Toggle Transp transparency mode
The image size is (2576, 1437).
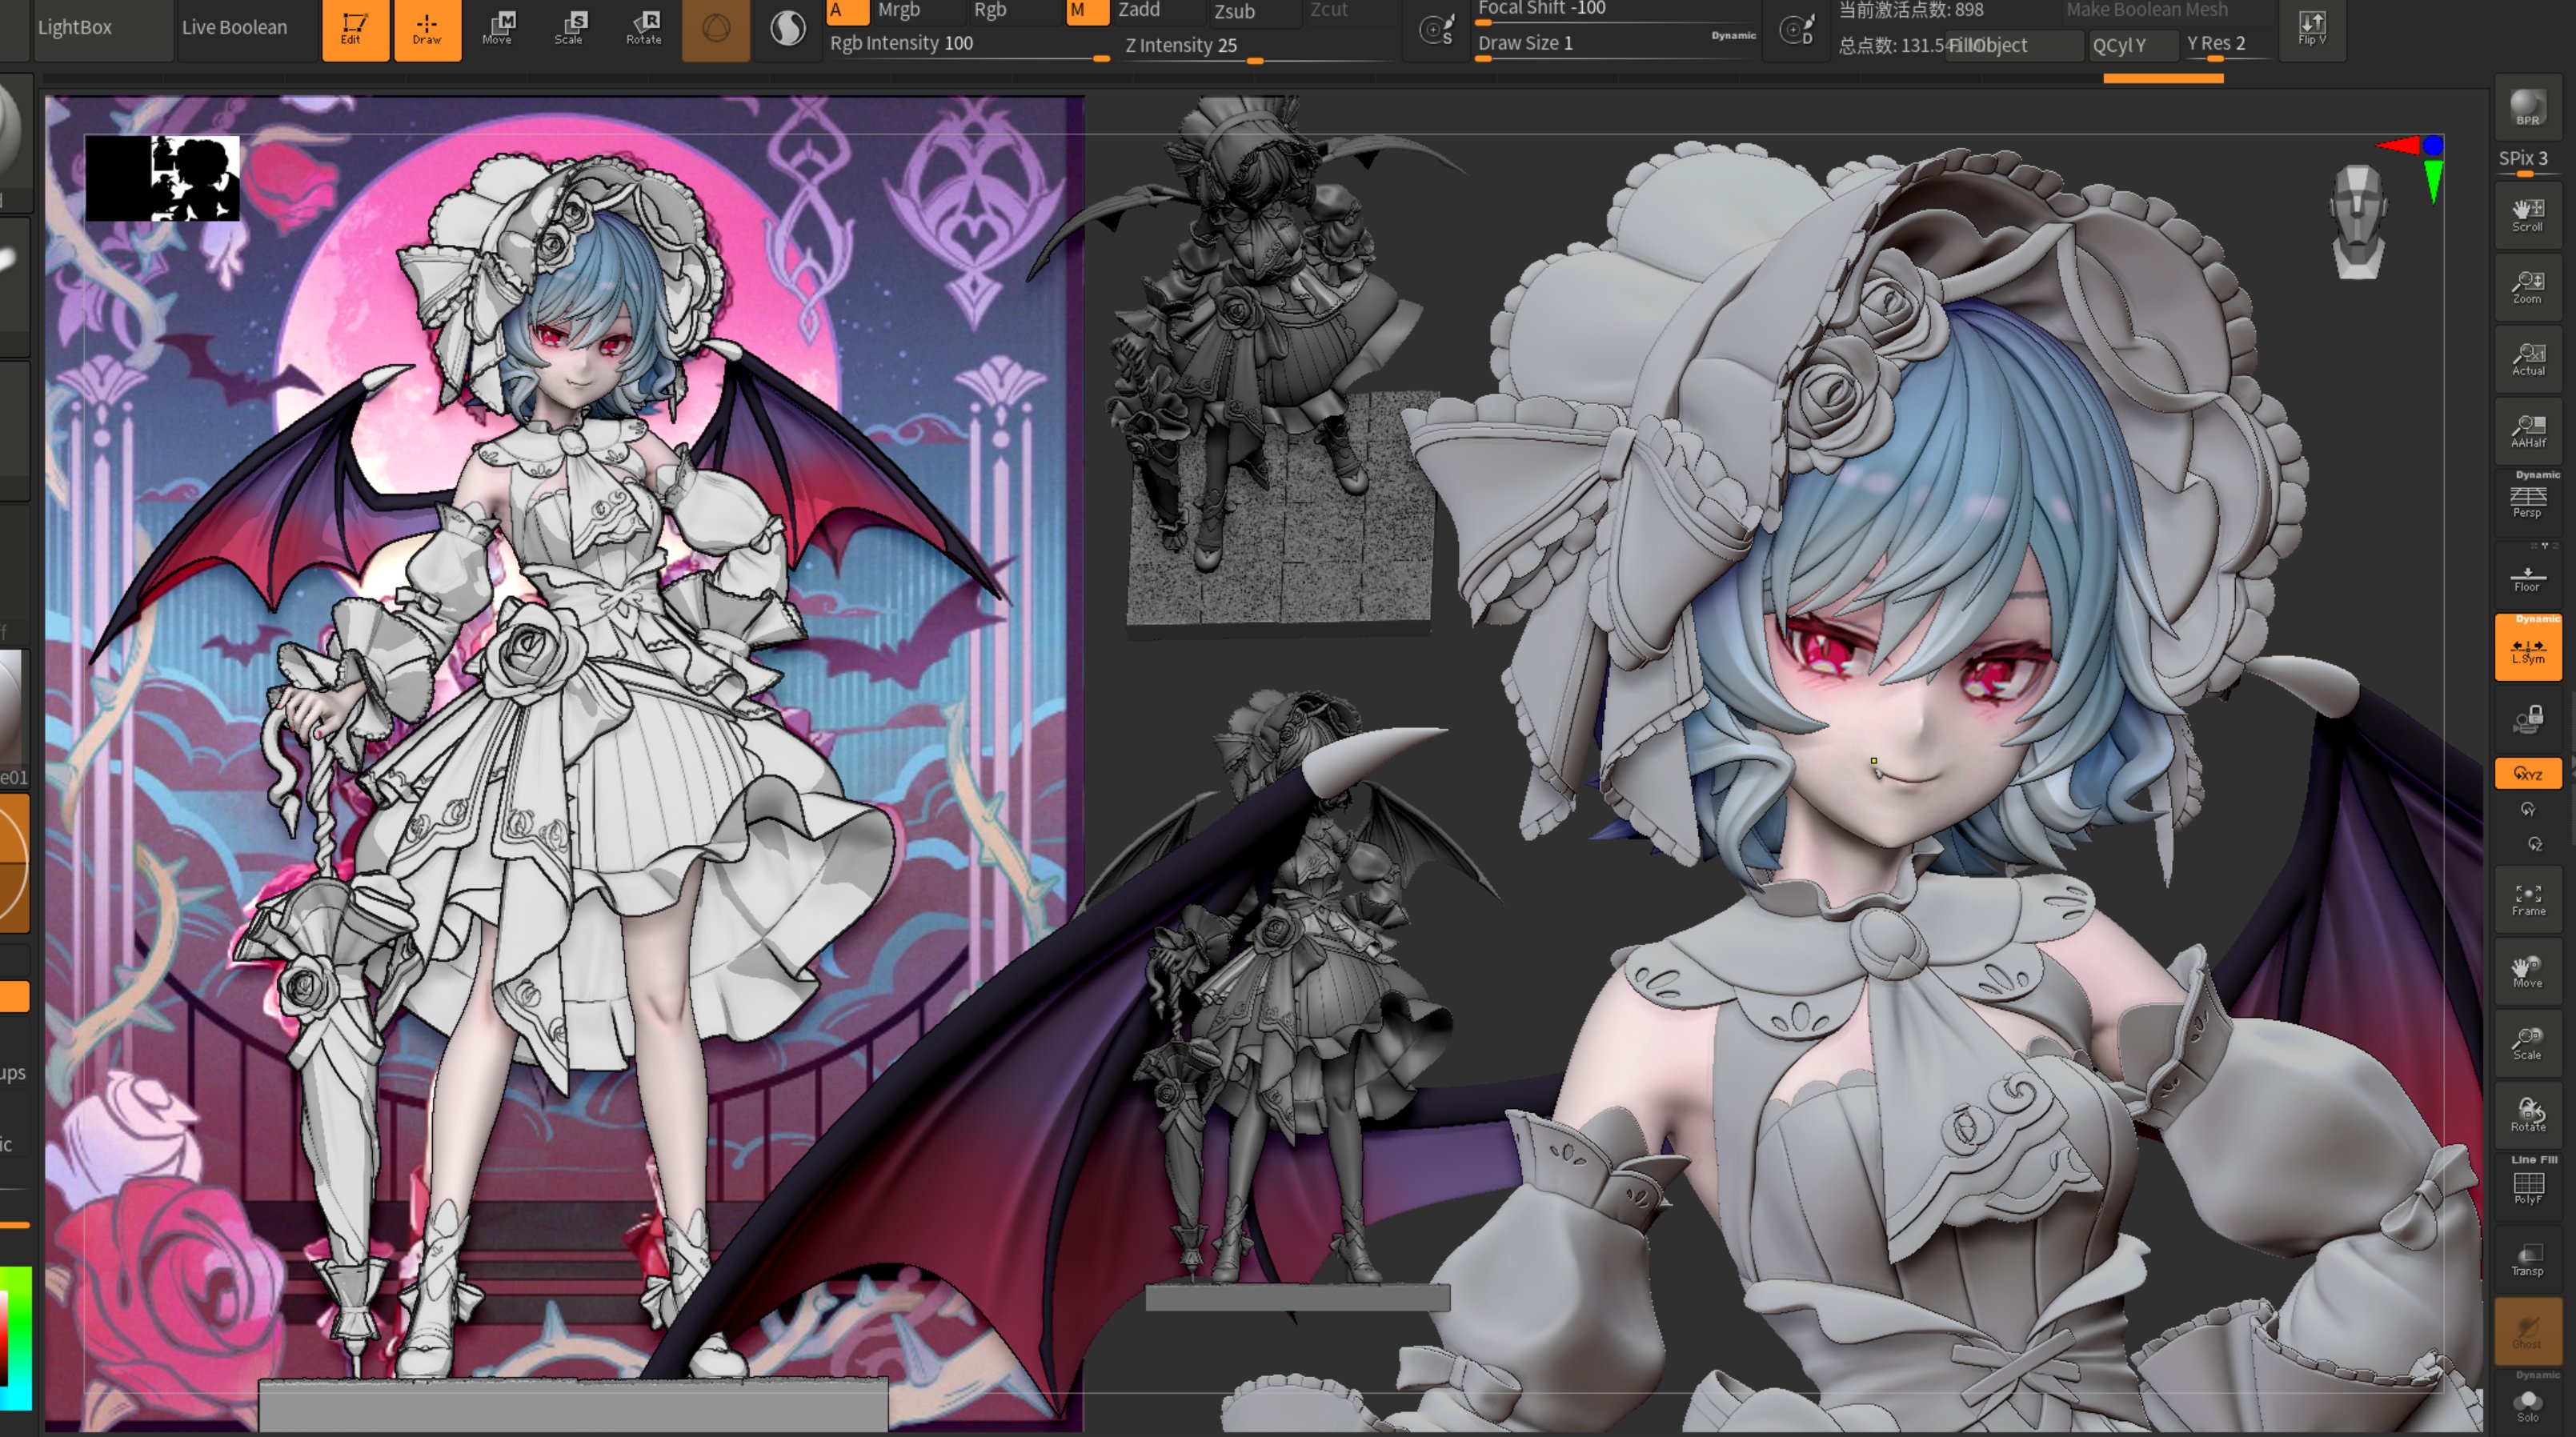click(x=2527, y=1259)
